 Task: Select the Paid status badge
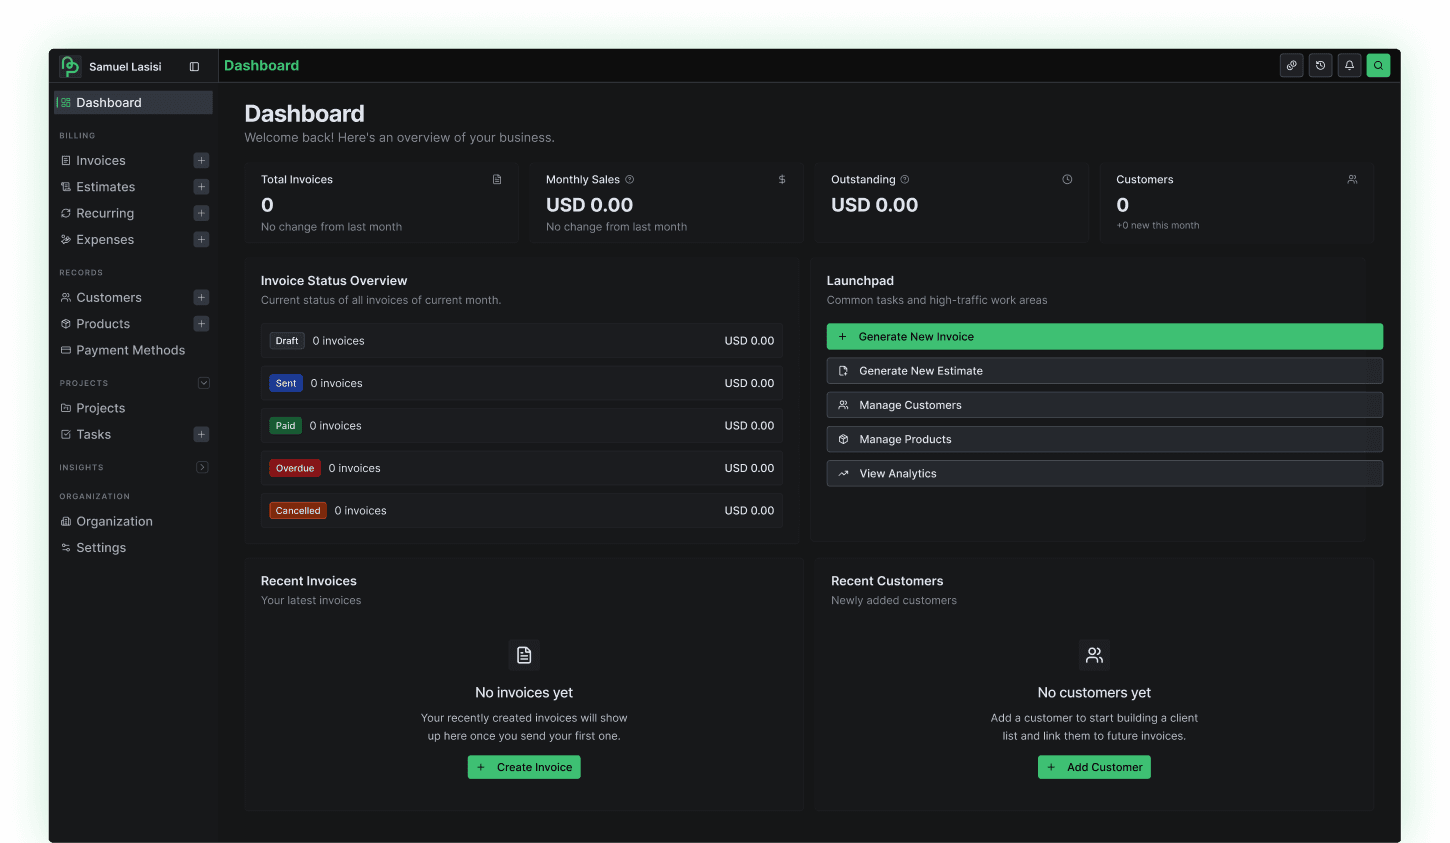[285, 426]
